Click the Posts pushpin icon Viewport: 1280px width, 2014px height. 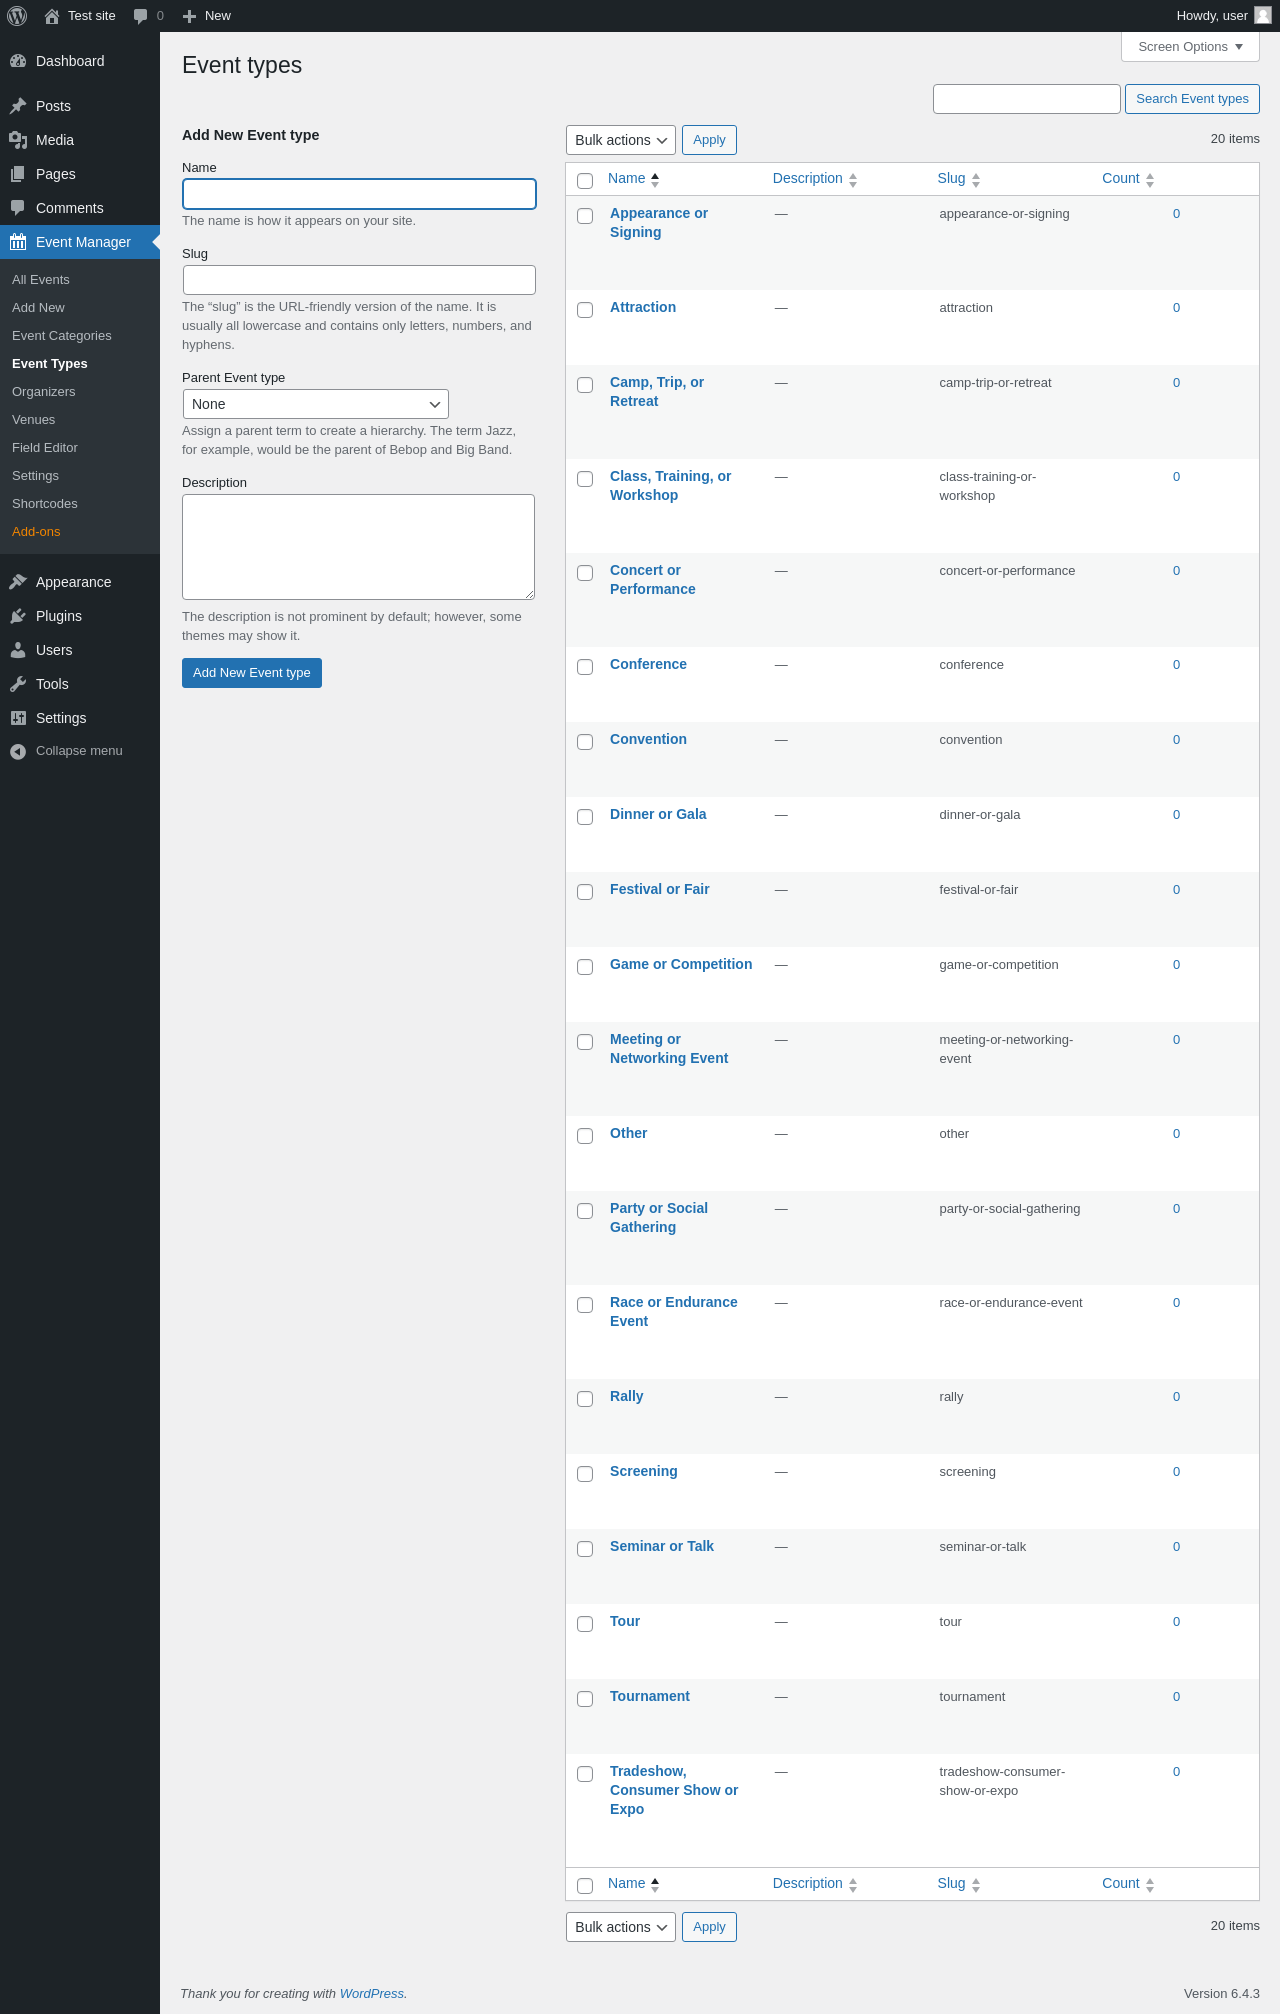coord(18,106)
